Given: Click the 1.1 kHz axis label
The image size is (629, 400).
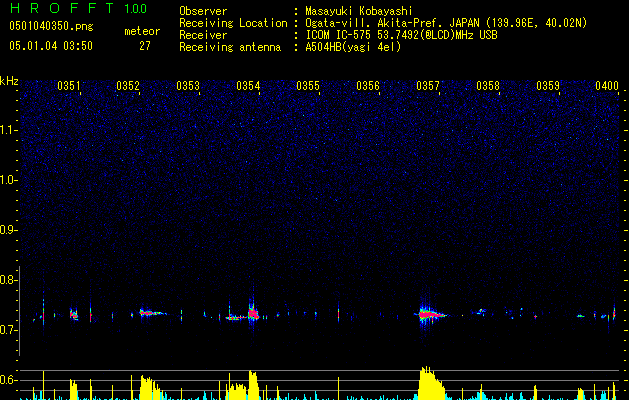Looking at the screenshot, I should pyautogui.click(x=9, y=130).
